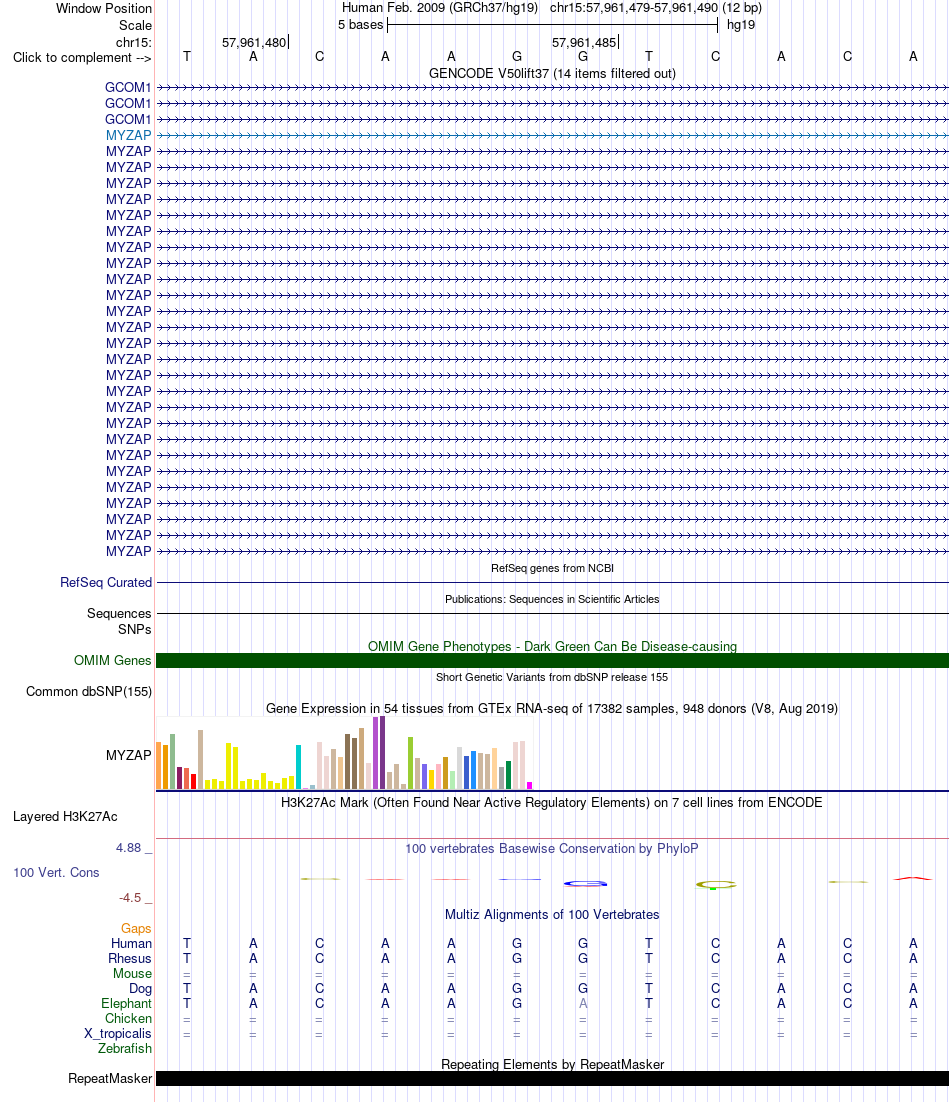Viewport: 950px width, 1102px height.
Task: Click the MYZAP label beside GTEx bar chart
Action: point(129,756)
